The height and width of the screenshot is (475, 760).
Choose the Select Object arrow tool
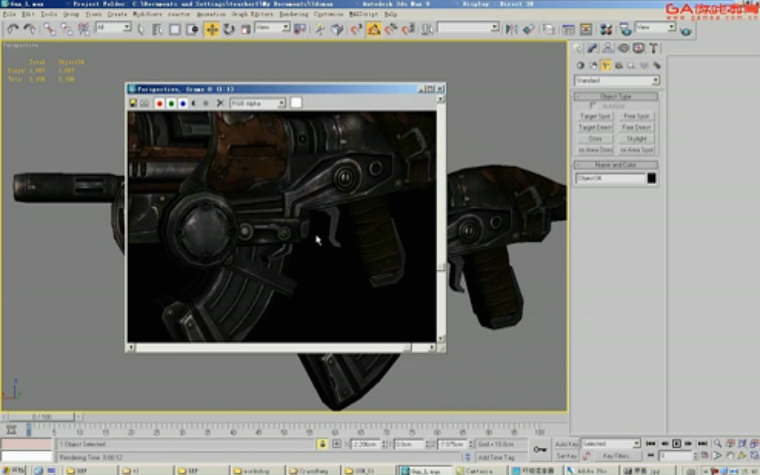141,29
